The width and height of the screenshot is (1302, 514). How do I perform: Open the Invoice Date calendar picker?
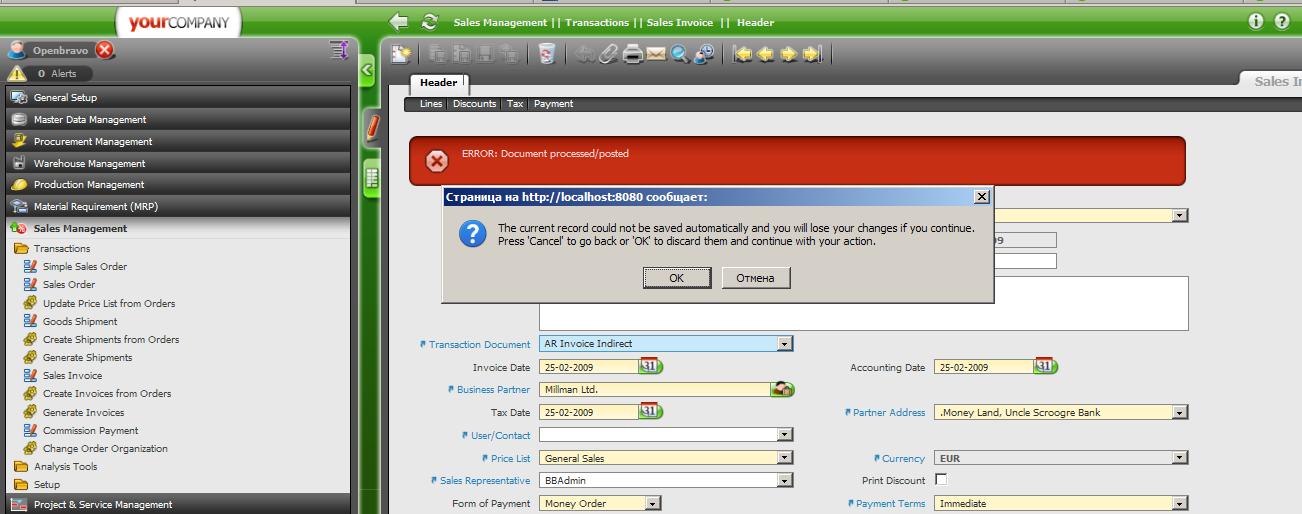pos(650,366)
